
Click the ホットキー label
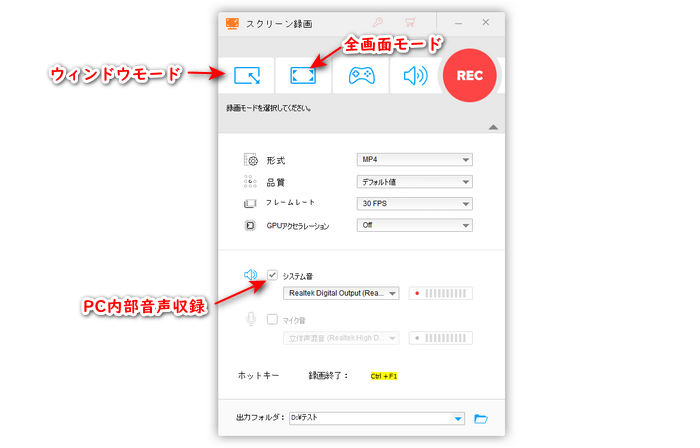pos(258,376)
